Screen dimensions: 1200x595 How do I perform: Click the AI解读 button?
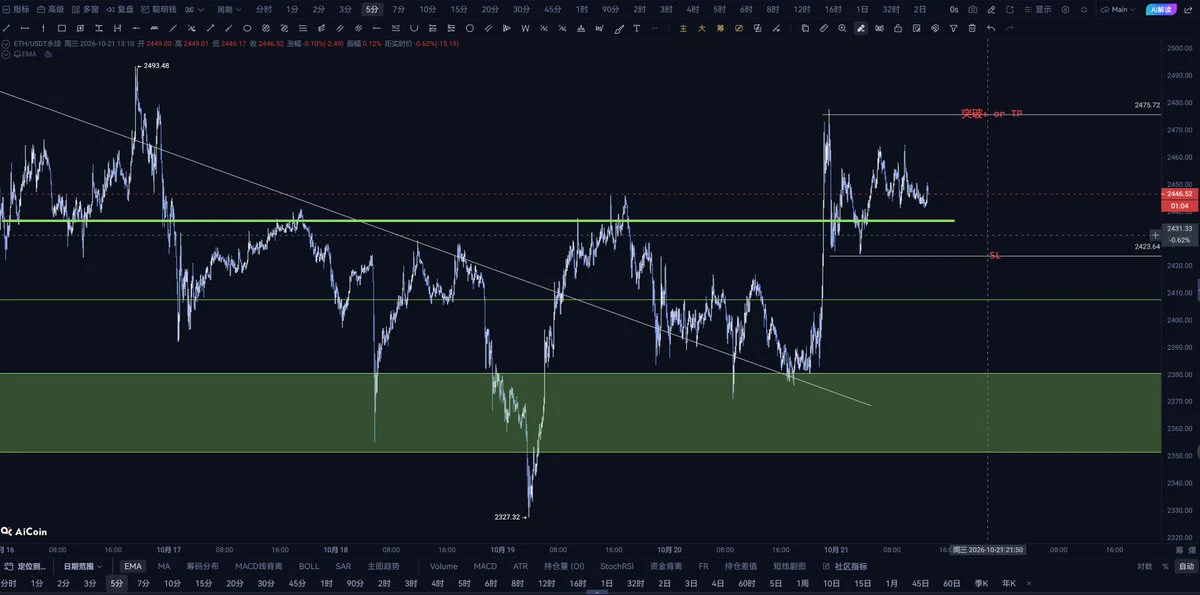pyautogui.click(x=1160, y=9)
